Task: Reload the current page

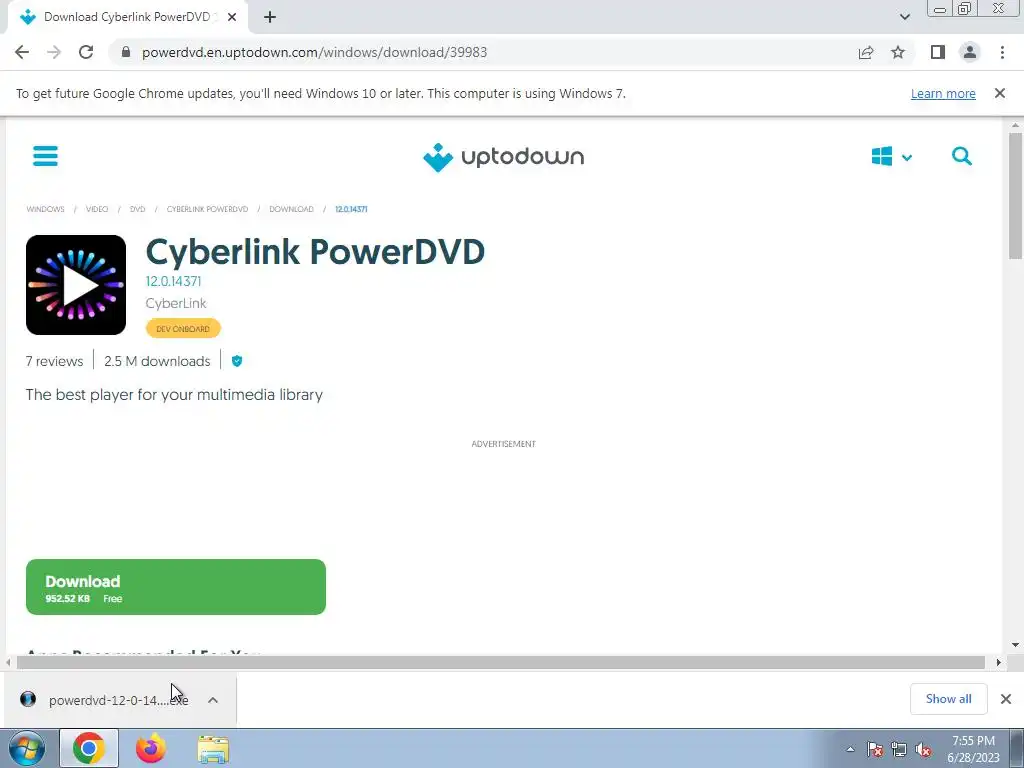Action: pos(86,52)
